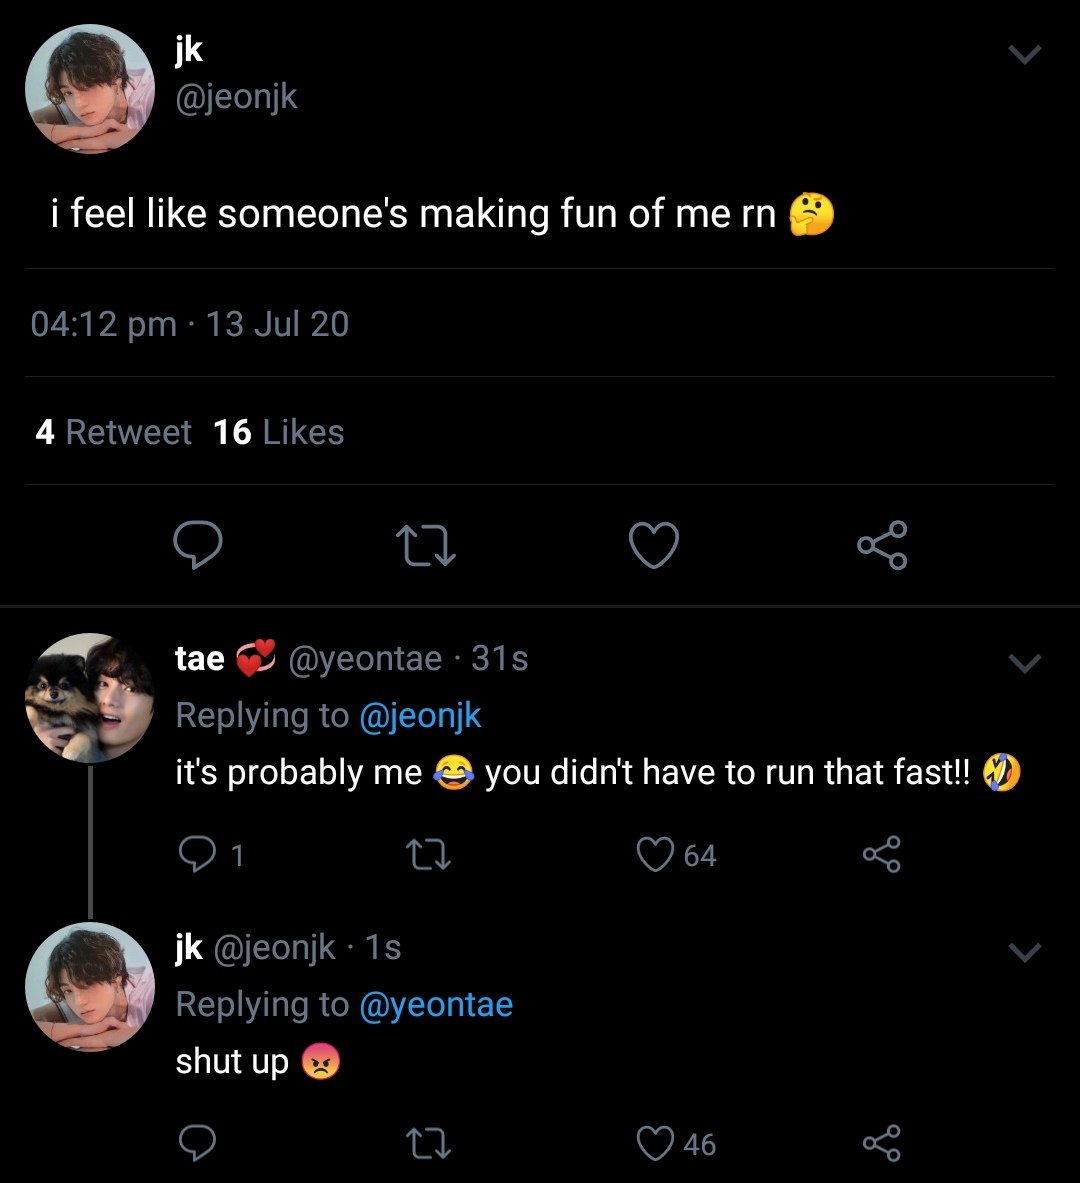Like the "shut up" reply with 46 likes

click(656, 1143)
